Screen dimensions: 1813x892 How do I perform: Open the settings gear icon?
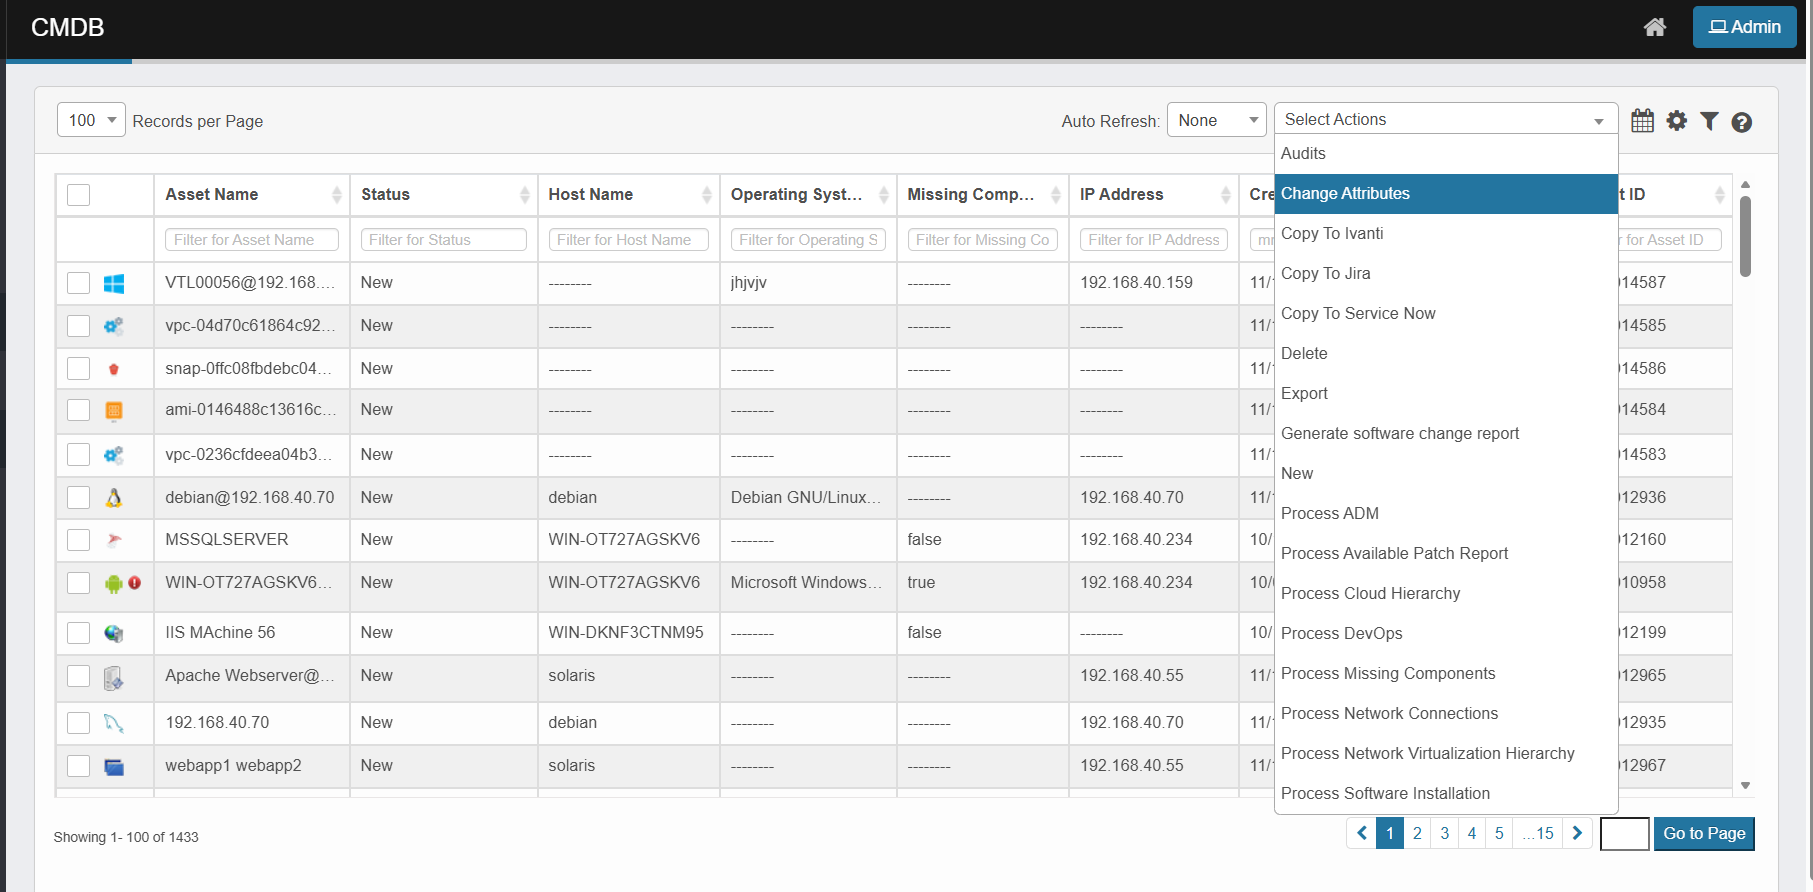[1676, 121]
